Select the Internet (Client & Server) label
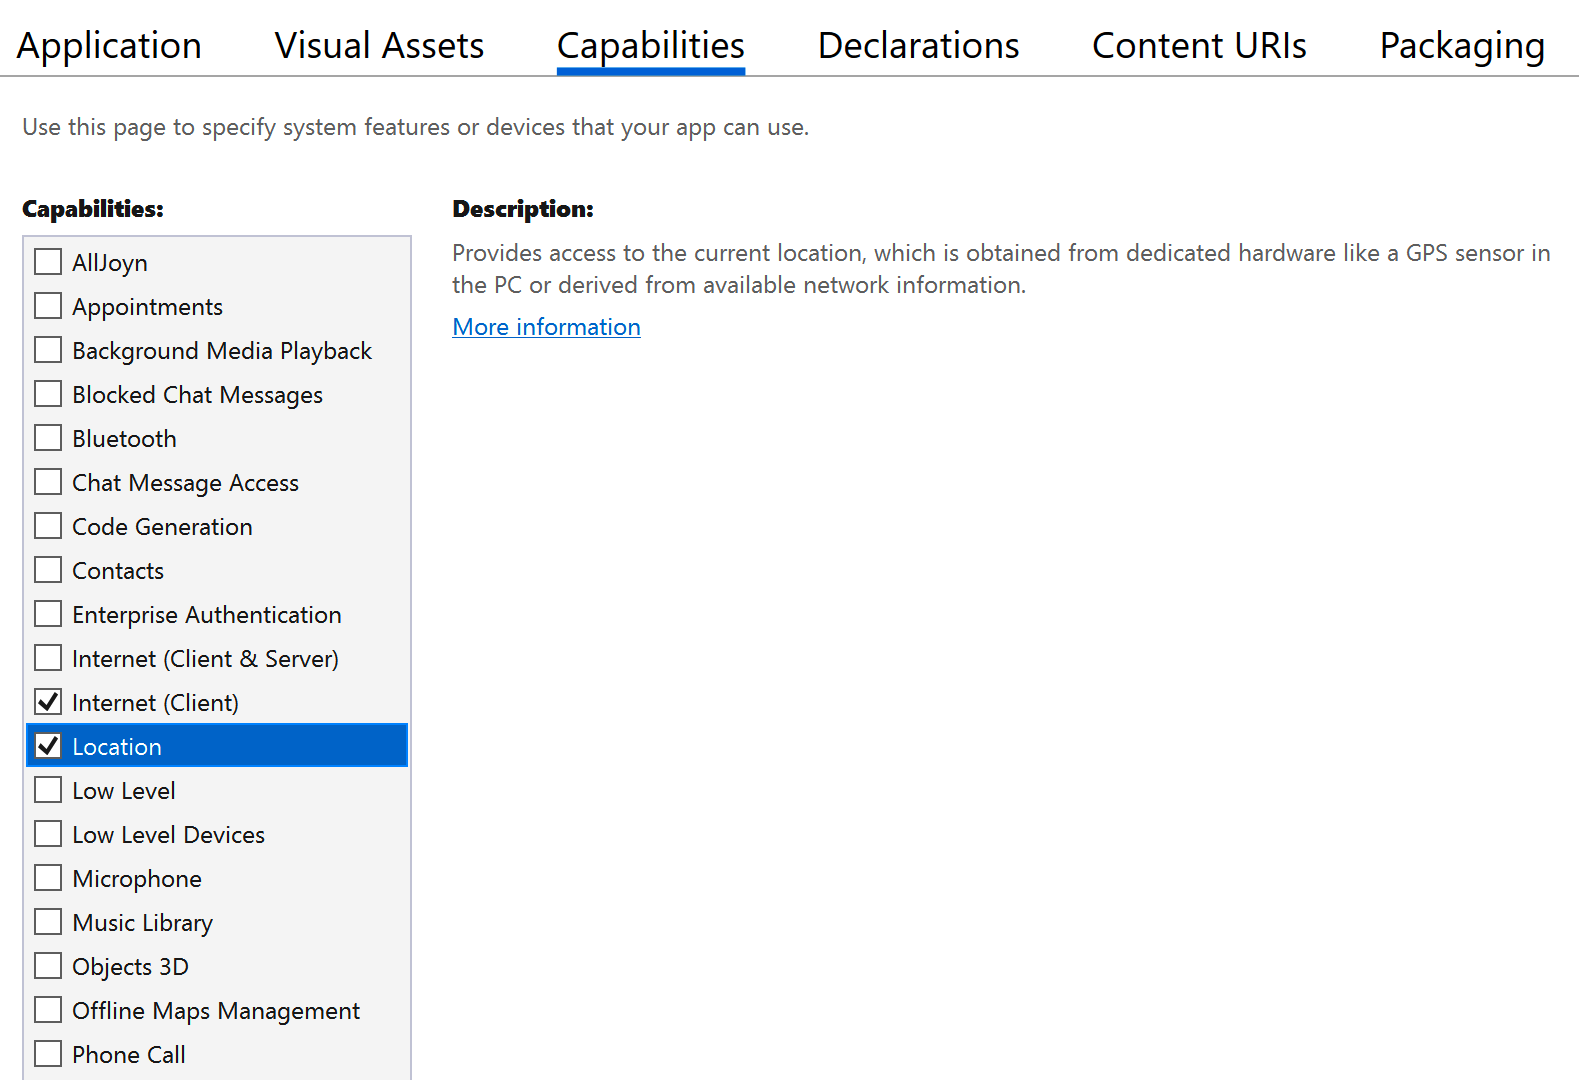Screen dimensions: 1579x1080 point(205,659)
